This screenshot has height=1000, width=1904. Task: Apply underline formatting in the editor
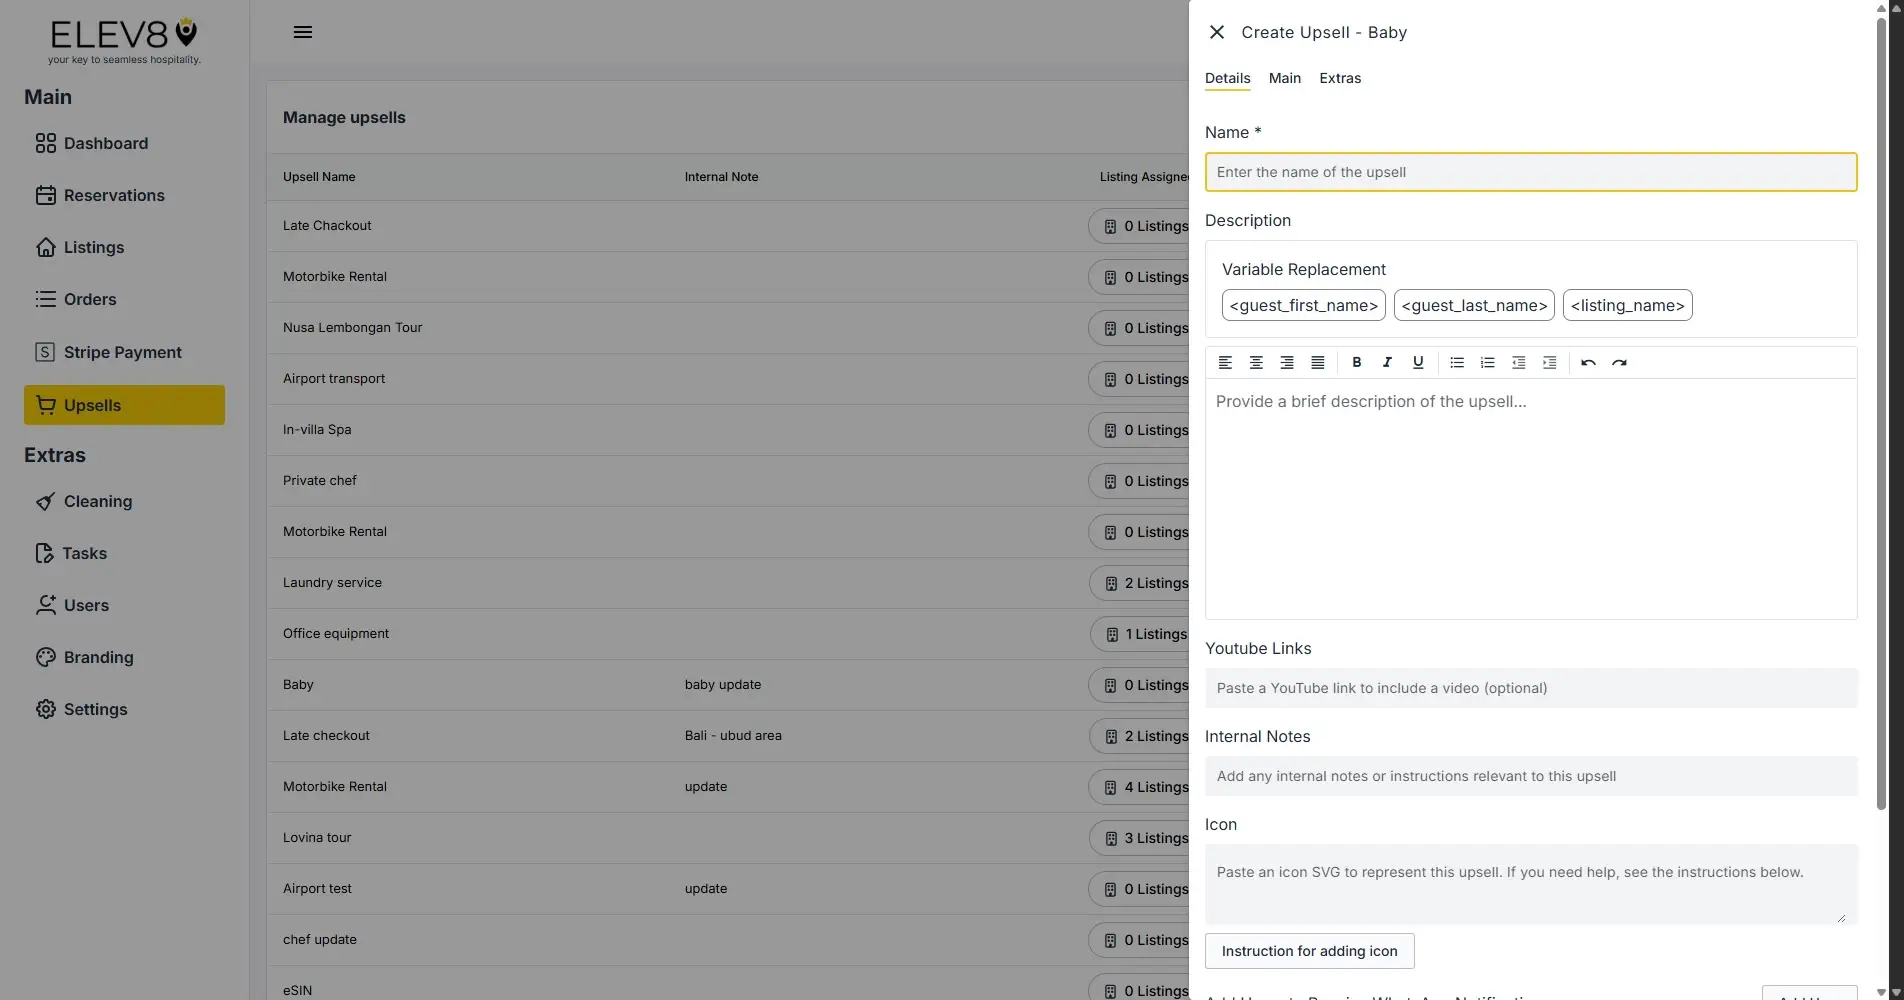(x=1417, y=362)
